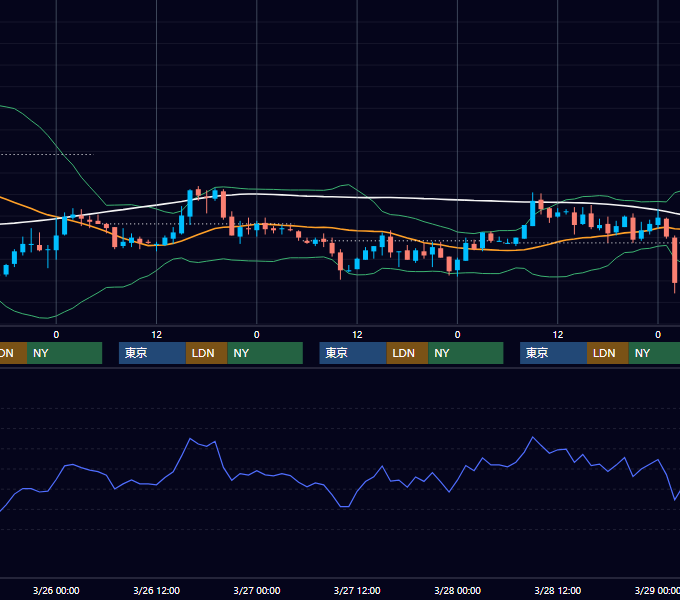Click the 3/27 12:00 date label
Viewport: 680px width, 600px height.
(x=357, y=590)
